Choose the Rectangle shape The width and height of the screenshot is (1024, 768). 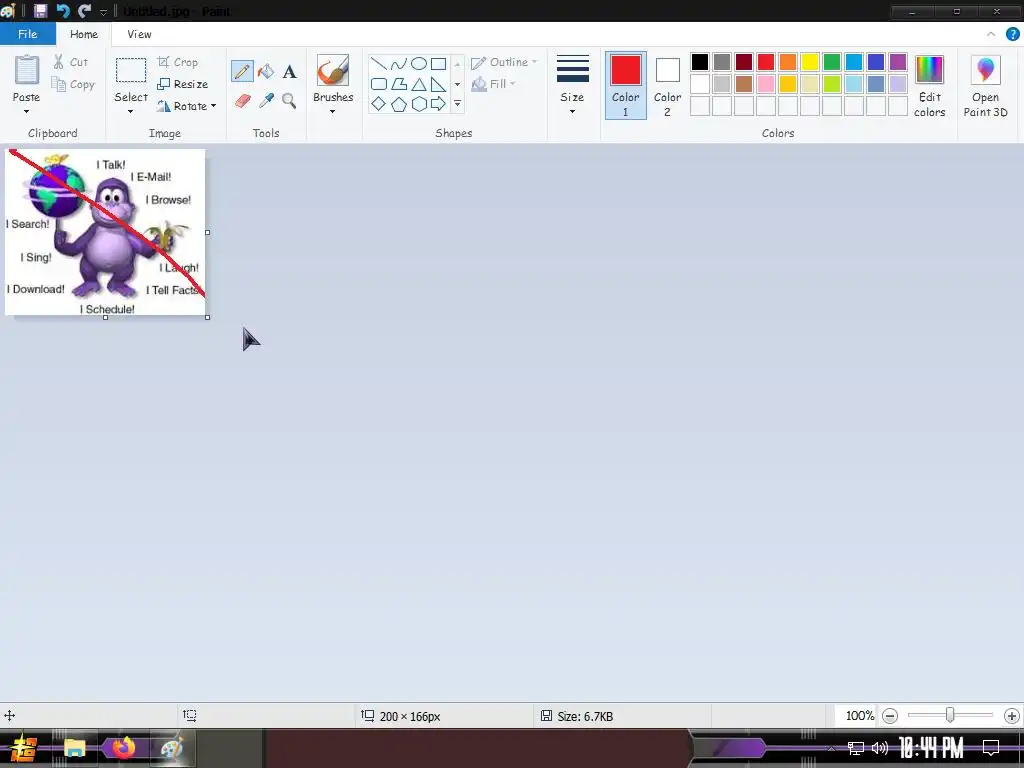tap(439, 64)
